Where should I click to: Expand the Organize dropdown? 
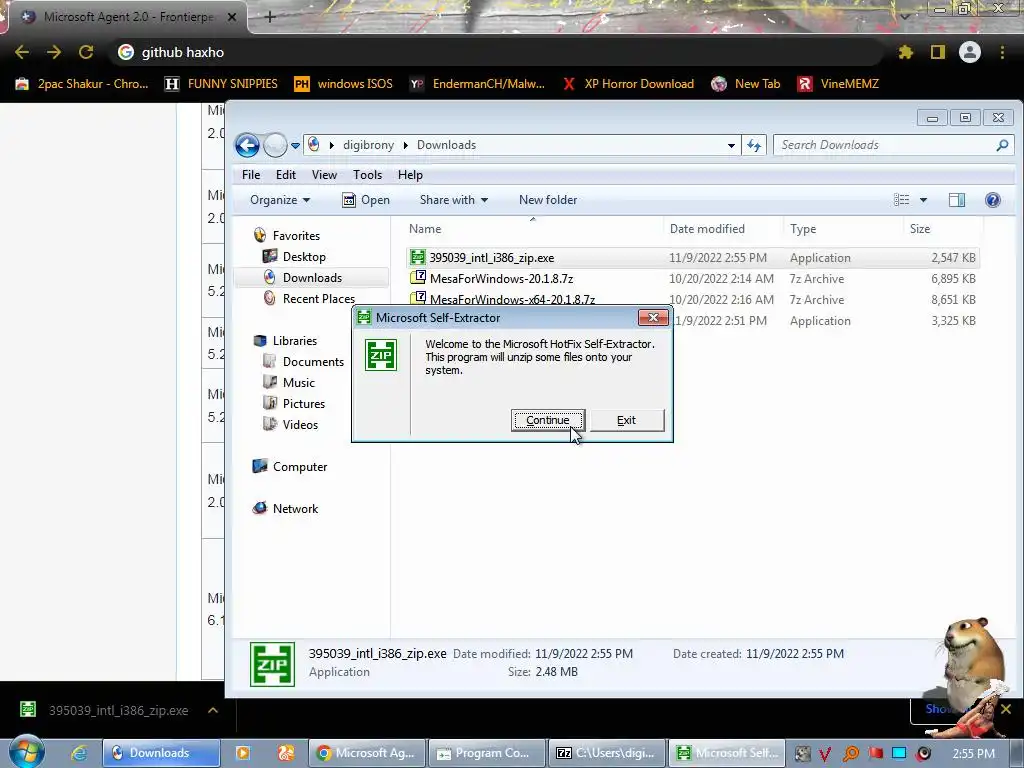coord(280,200)
